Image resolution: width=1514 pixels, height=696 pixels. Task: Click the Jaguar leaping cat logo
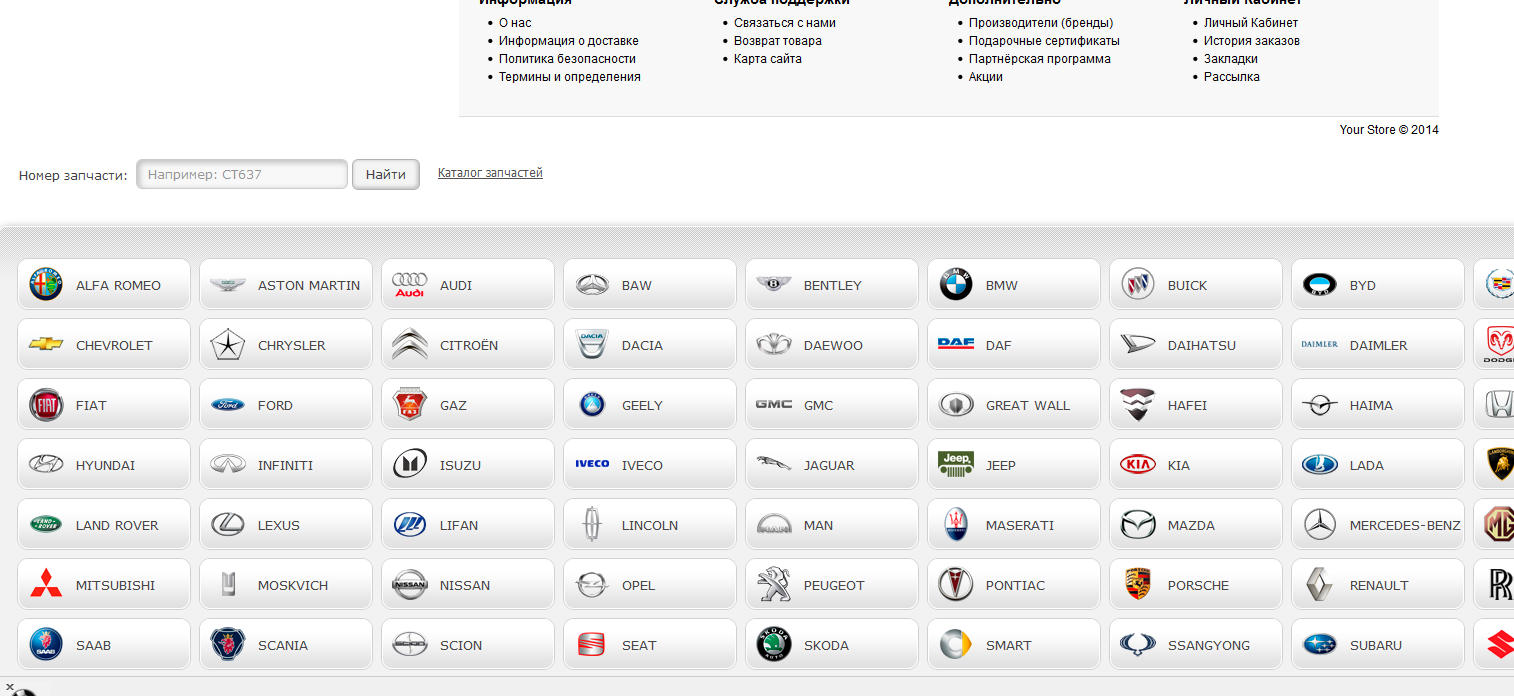774,465
